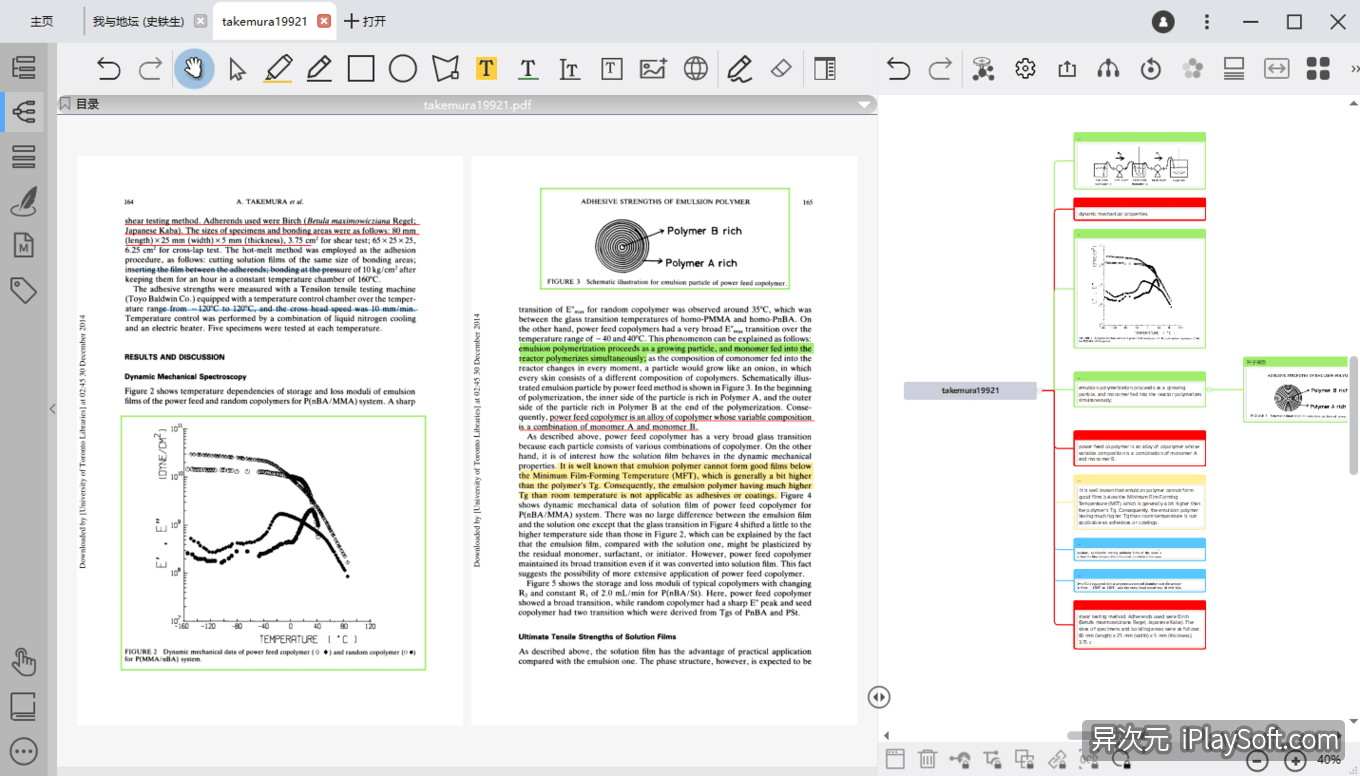Toggle the hand pan tool

196,68
